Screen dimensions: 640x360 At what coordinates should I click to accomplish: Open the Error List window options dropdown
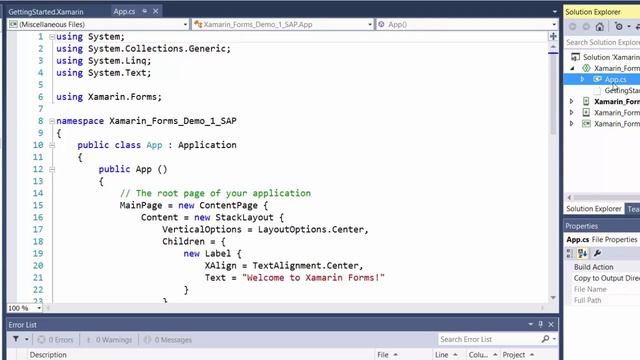pyautogui.click(x=531, y=324)
